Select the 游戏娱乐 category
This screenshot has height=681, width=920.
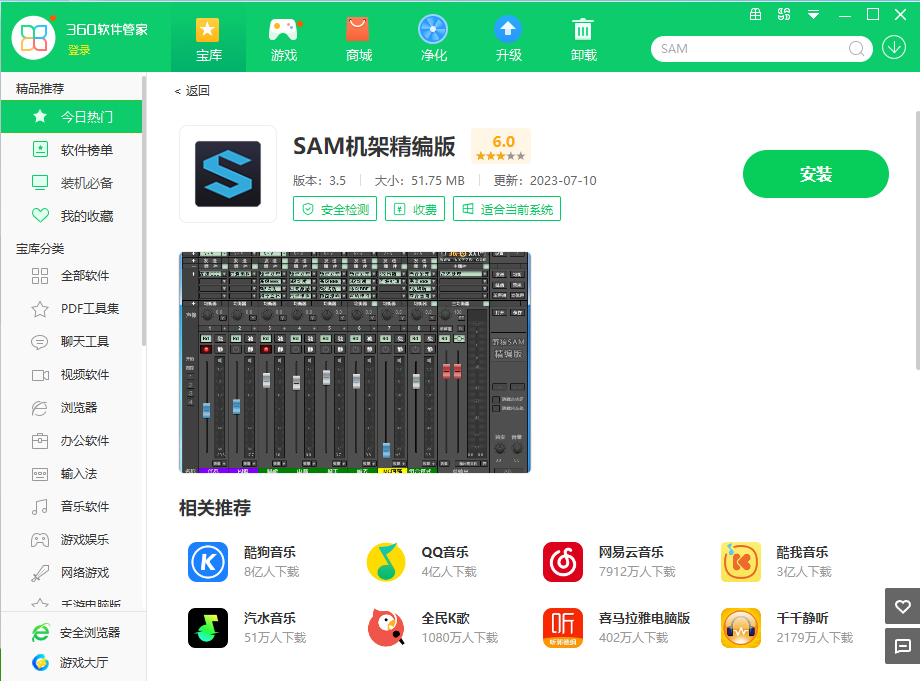pyautogui.click(x=72, y=540)
